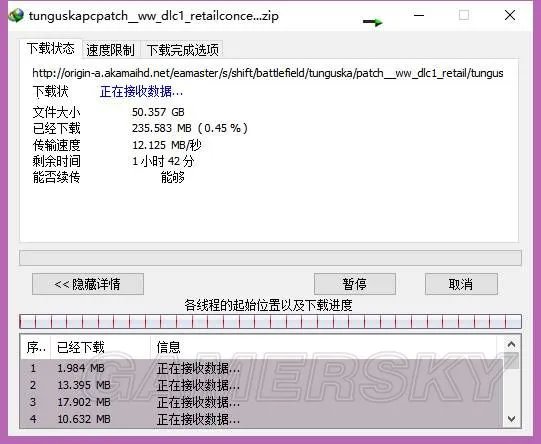Click the 剩余时间 label
541x444 pixels.
point(57,161)
